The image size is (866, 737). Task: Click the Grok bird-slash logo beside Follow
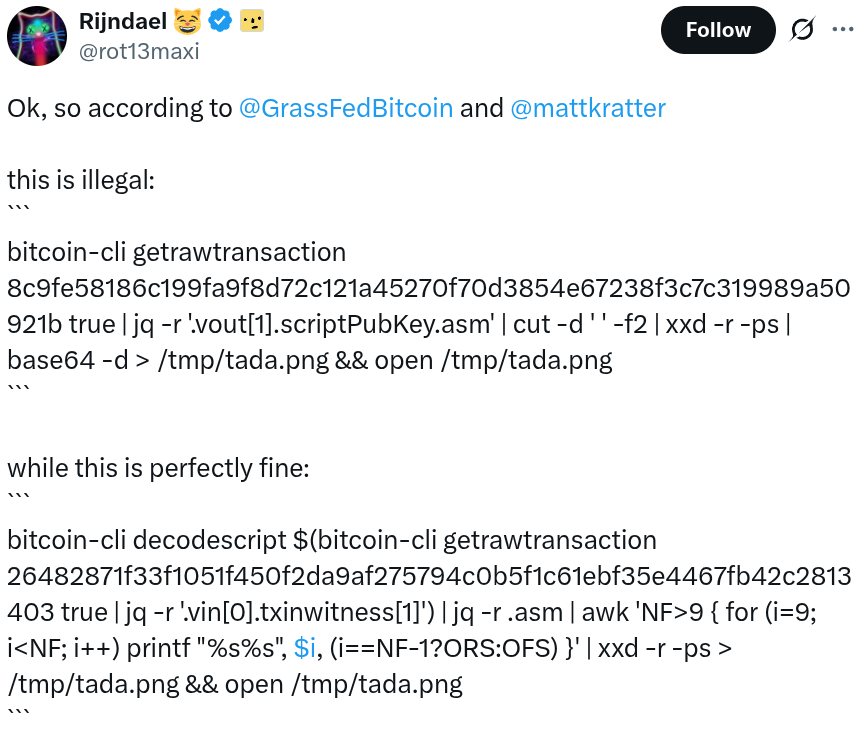(x=803, y=30)
